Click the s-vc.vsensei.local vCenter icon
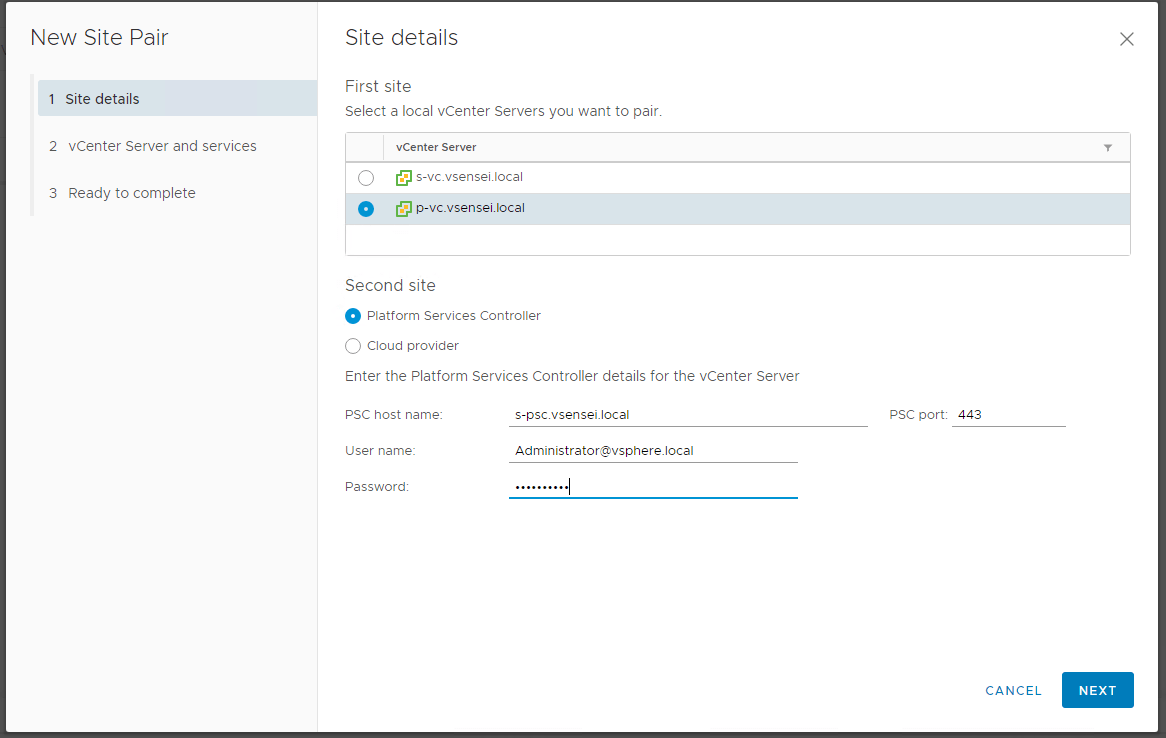1166x738 pixels. (x=404, y=178)
